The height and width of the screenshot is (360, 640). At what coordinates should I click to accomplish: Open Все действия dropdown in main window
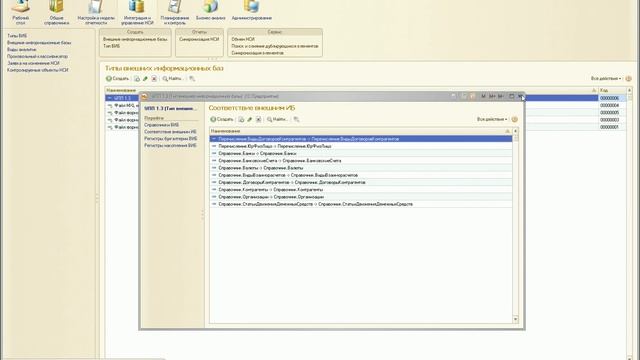[606, 78]
